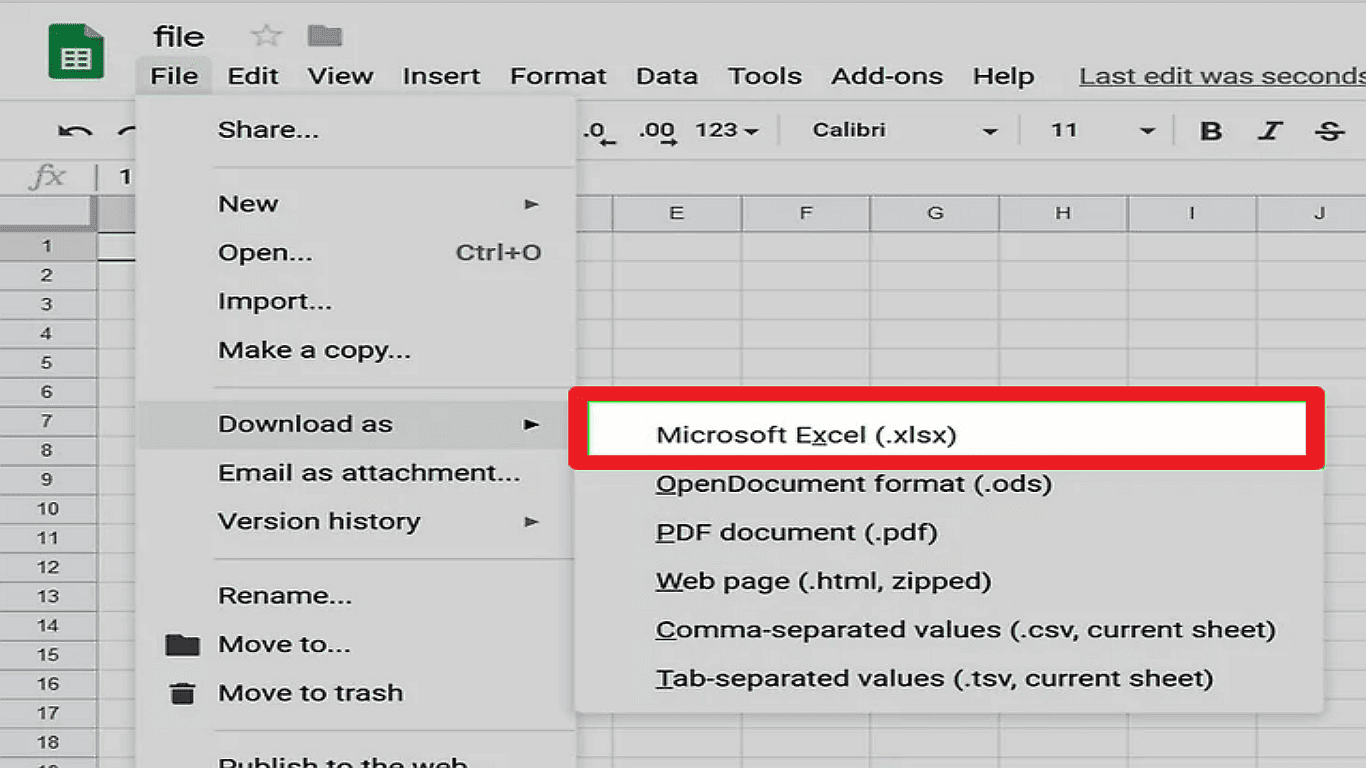
Task: Star the document named file
Action: point(266,37)
